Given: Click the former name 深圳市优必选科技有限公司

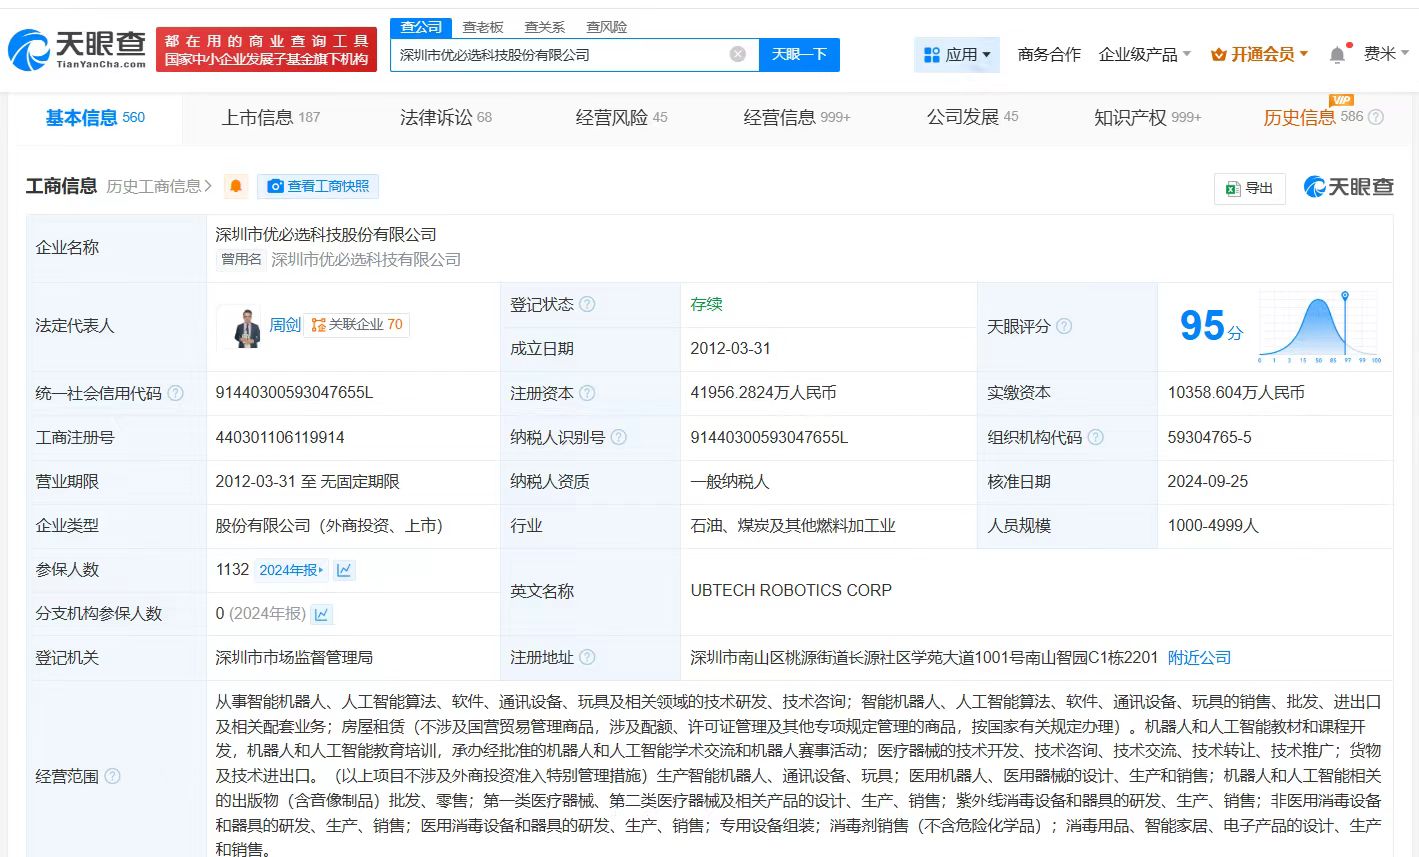Looking at the screenshot, I should click(x=366, y=260).
